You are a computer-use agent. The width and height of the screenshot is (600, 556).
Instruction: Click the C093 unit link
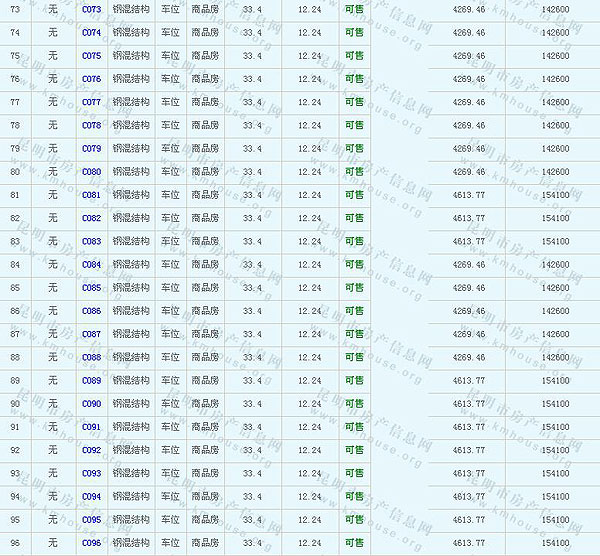click(x=91, y=473)
